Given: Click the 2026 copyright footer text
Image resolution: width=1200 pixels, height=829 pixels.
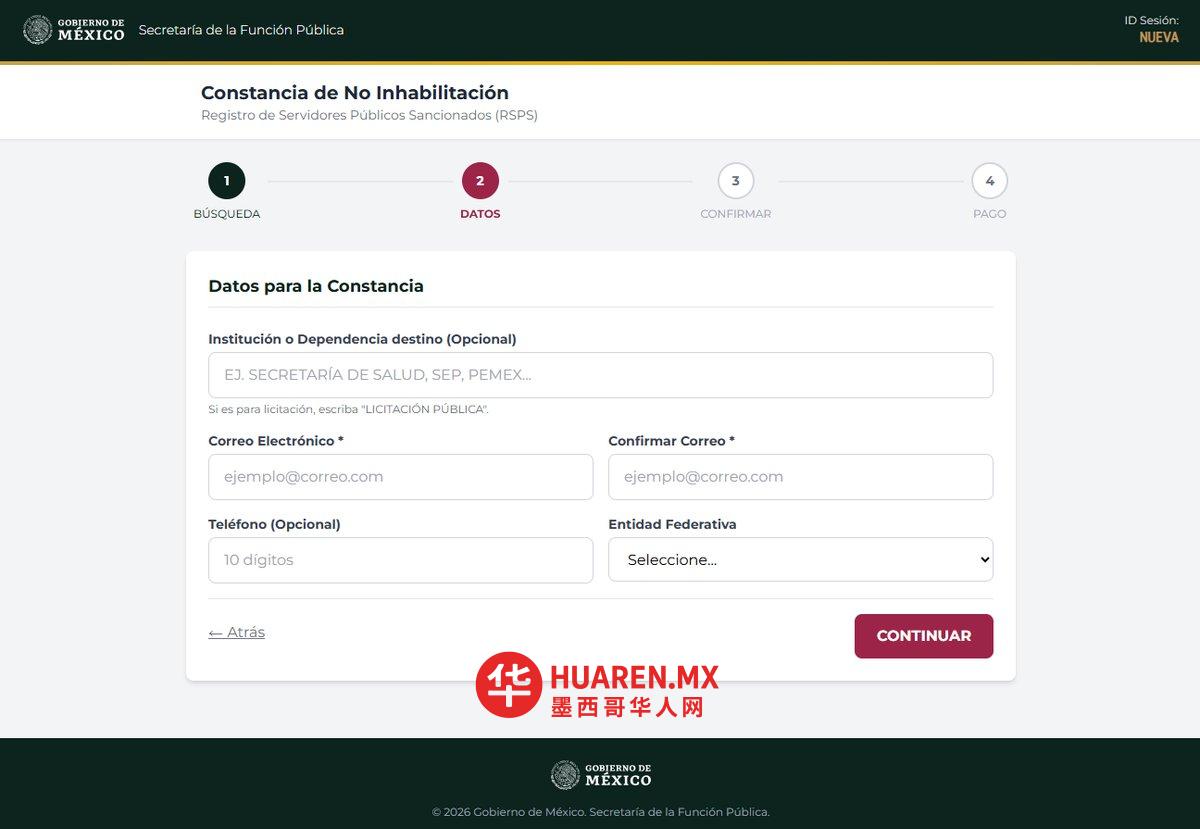Looking at the screenshot, I should click(x=601, y=812).
